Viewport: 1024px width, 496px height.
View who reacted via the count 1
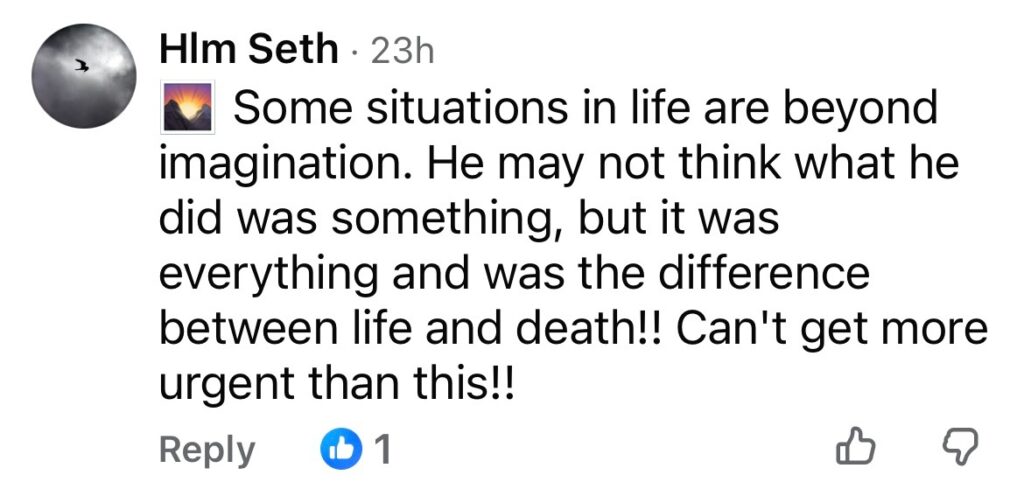pyautogui.click(x=380, y=450)
